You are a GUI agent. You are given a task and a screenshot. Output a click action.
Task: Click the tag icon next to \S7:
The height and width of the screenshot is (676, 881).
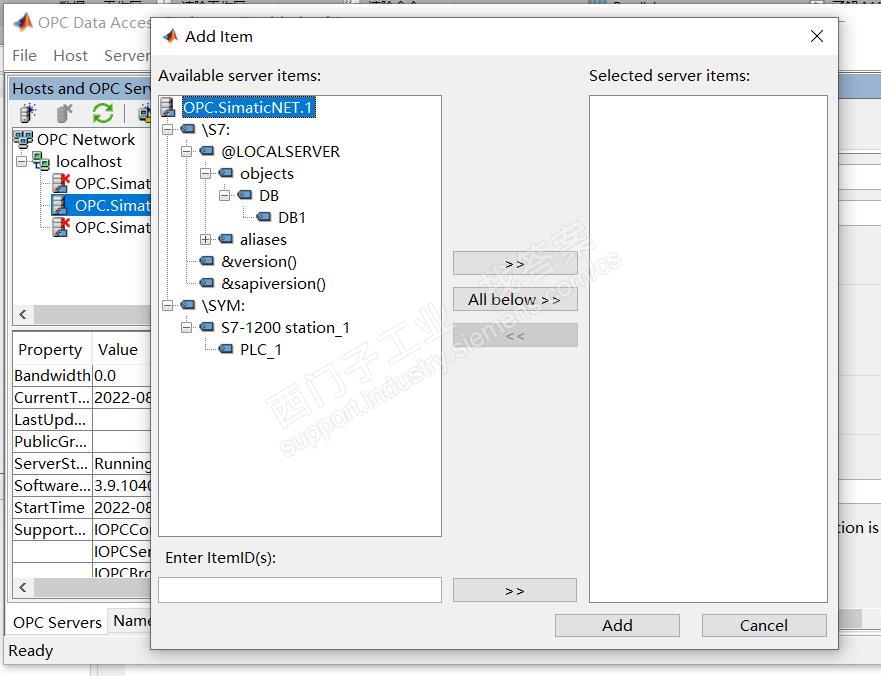(x=188, y=129)
